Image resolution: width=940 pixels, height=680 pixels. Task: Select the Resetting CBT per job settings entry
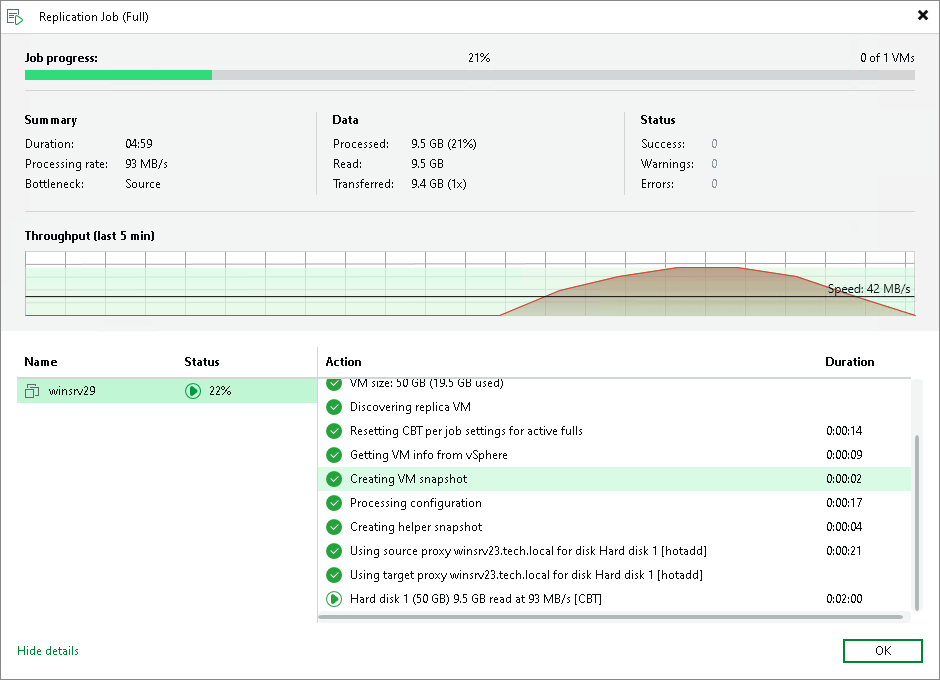(x=466, y=431)
